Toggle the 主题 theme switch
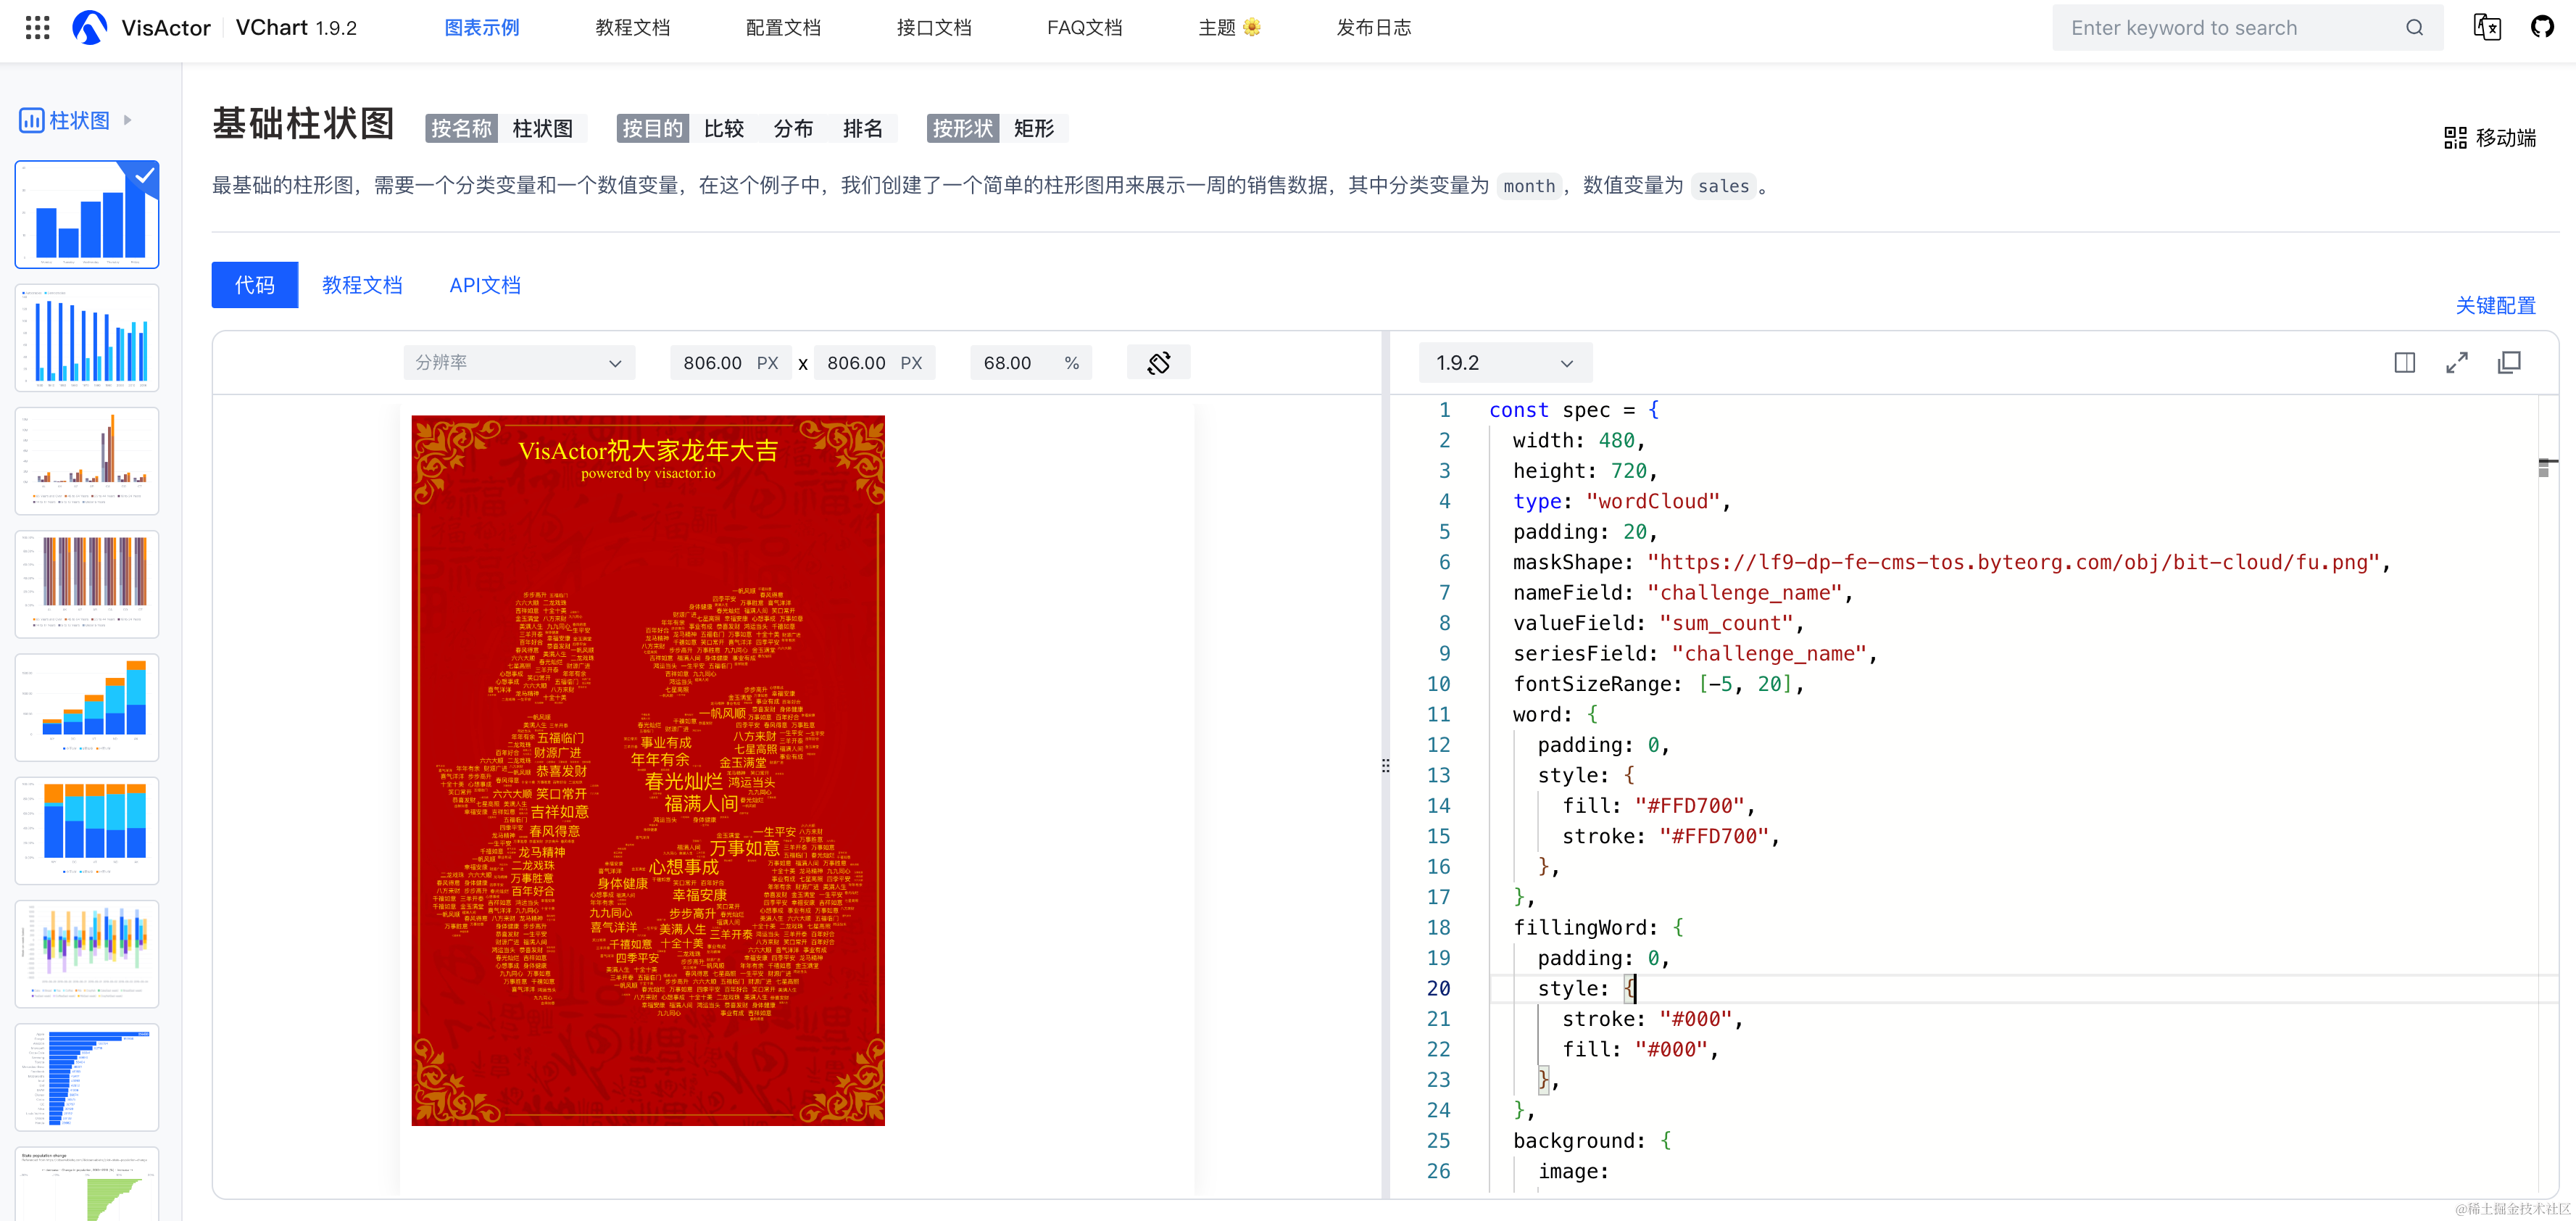The width and height of the screenshot is (2576, 1221). click(1229, 27)
